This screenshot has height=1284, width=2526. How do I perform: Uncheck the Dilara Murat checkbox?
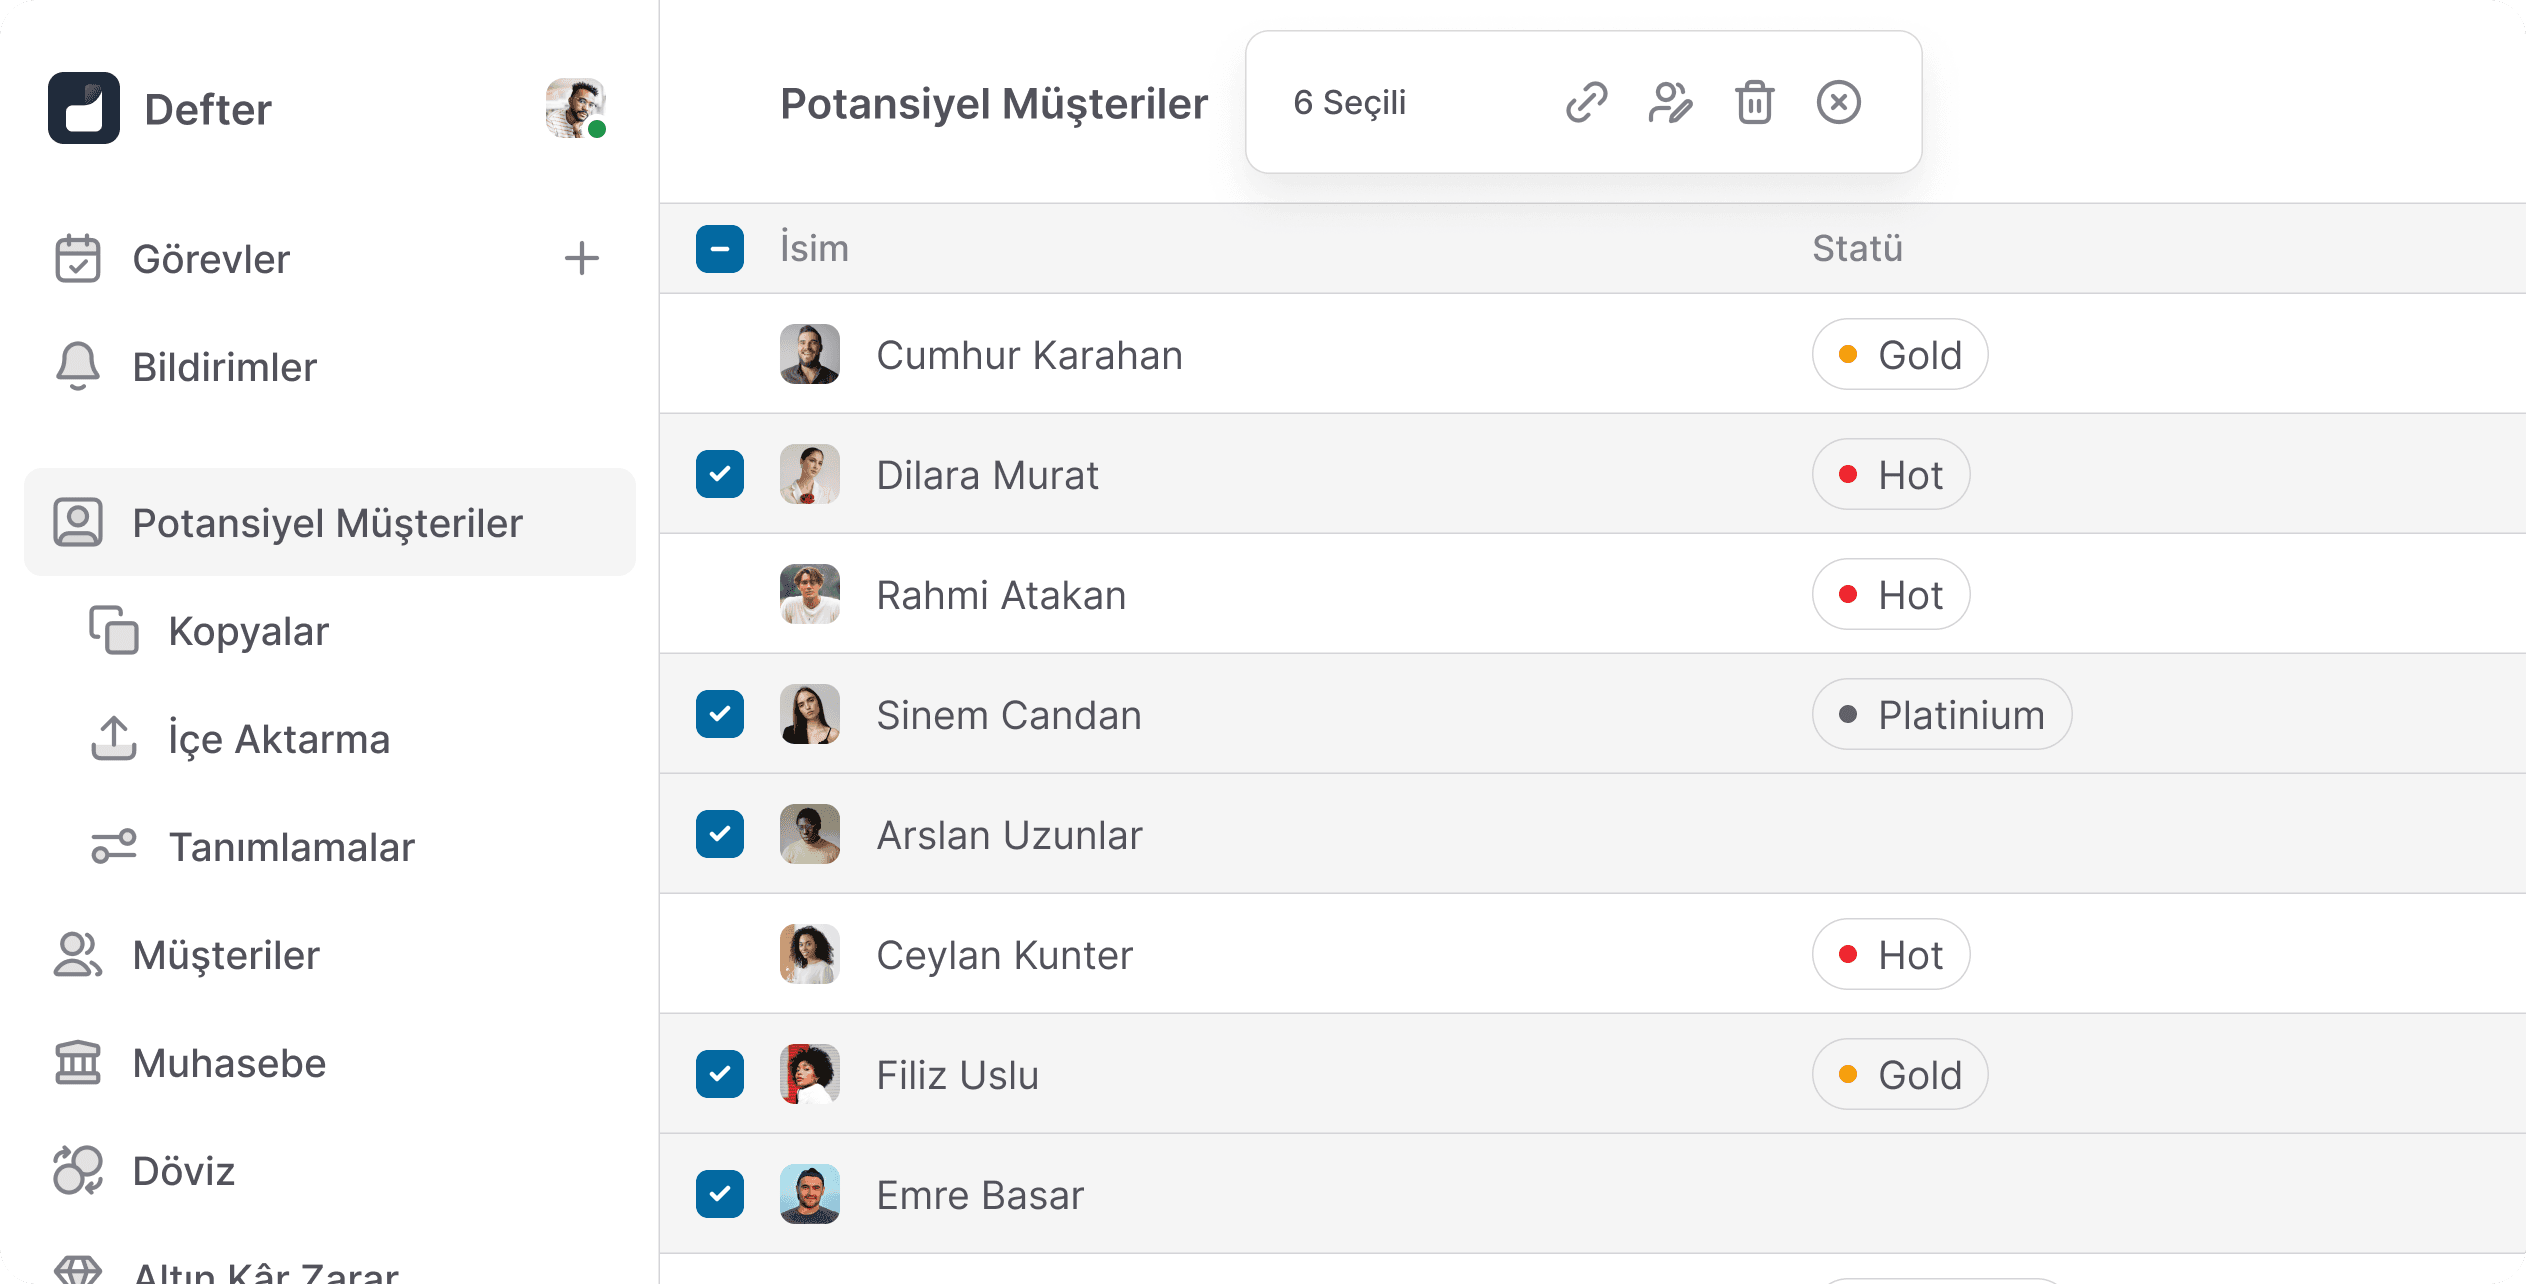coord(720,474)
